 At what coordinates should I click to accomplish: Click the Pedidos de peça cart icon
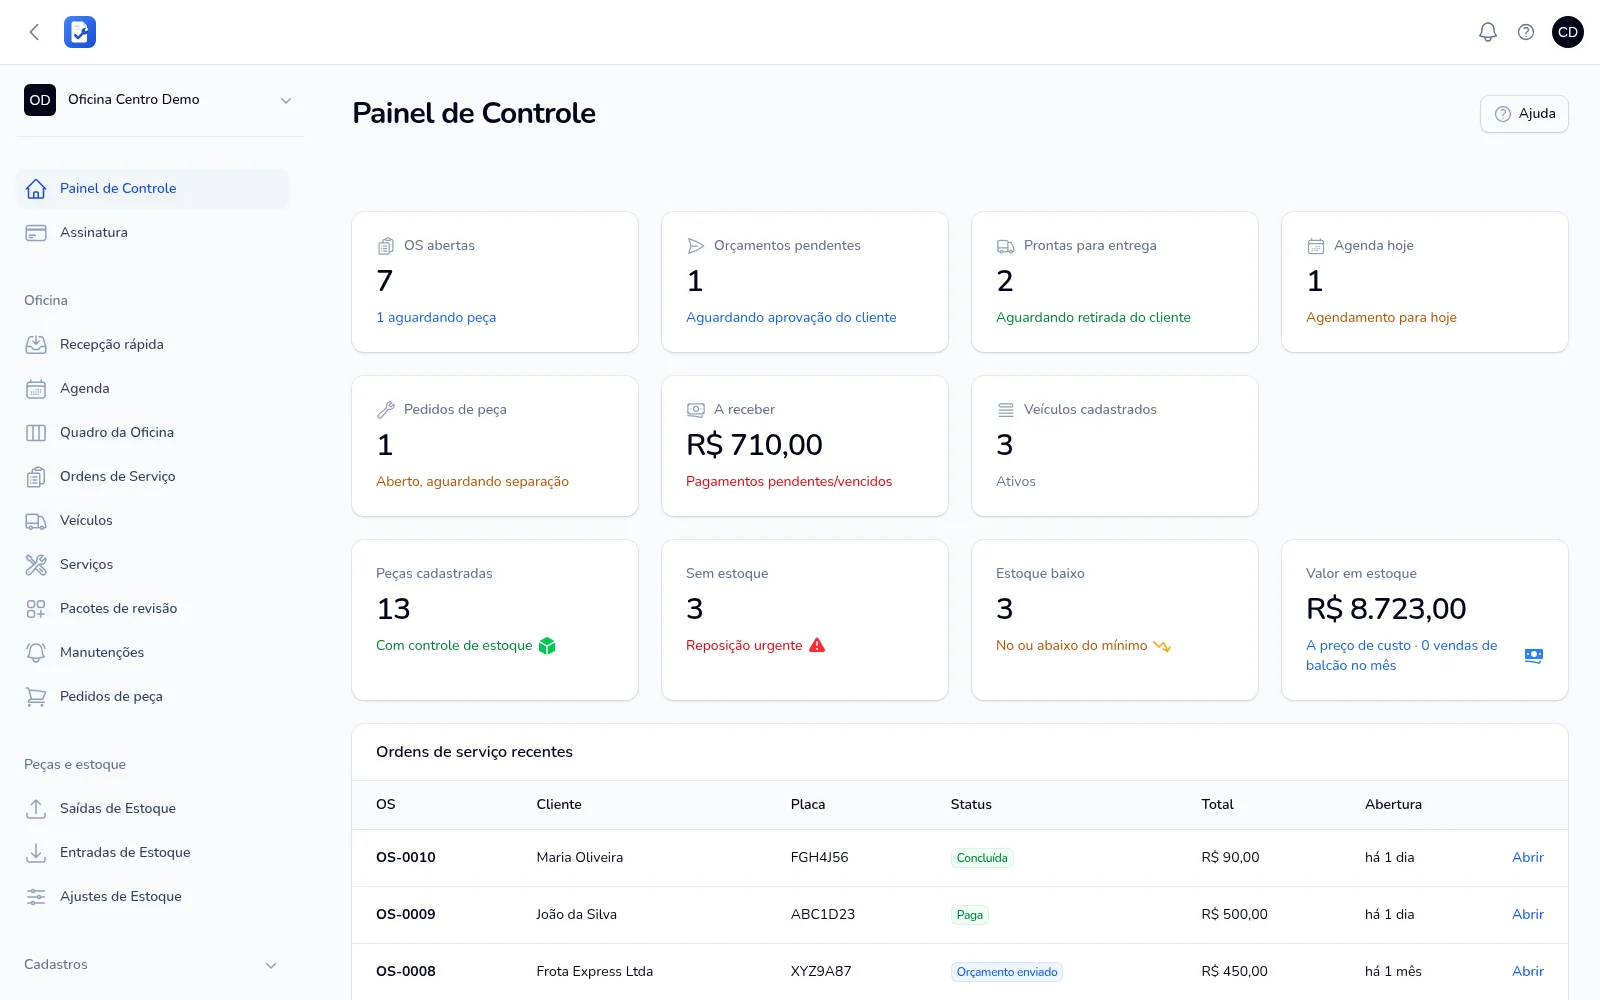36,696
